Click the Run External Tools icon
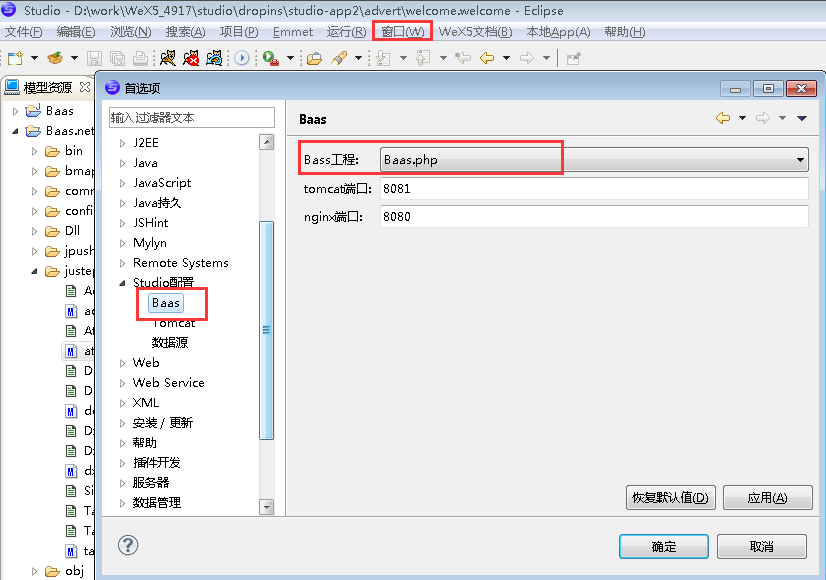Image resolution: width=826 pixels, height=580 pixels. point(271,58)
